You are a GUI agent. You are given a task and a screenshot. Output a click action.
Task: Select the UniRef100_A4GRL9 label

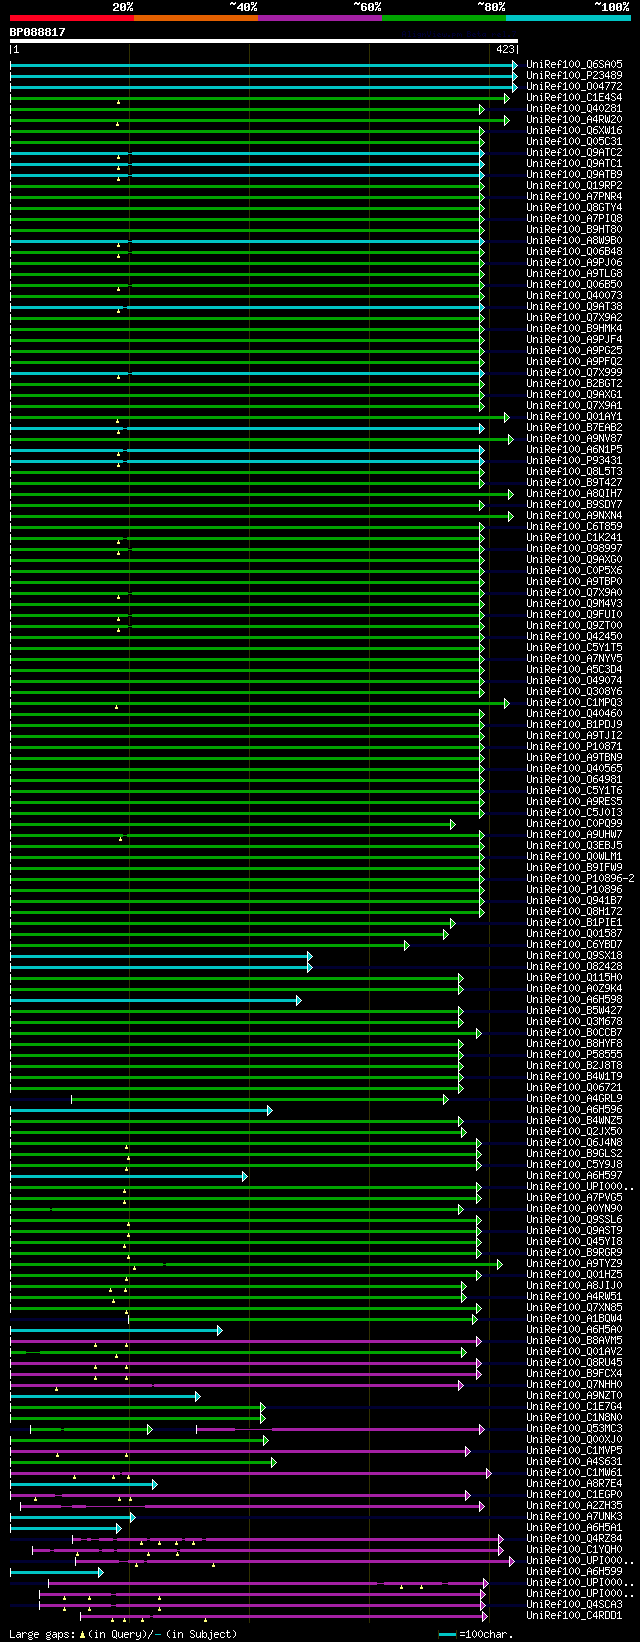(574, 1099)
